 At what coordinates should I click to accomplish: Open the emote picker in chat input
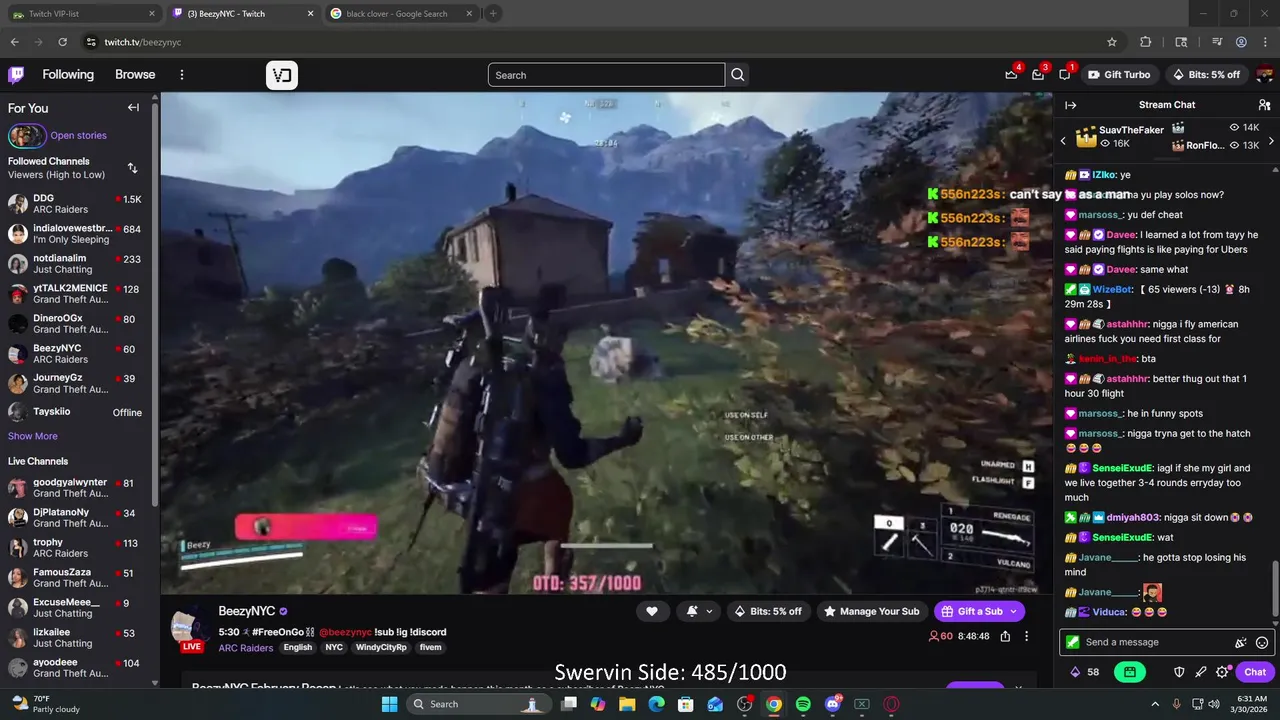tap(1262, 643)
